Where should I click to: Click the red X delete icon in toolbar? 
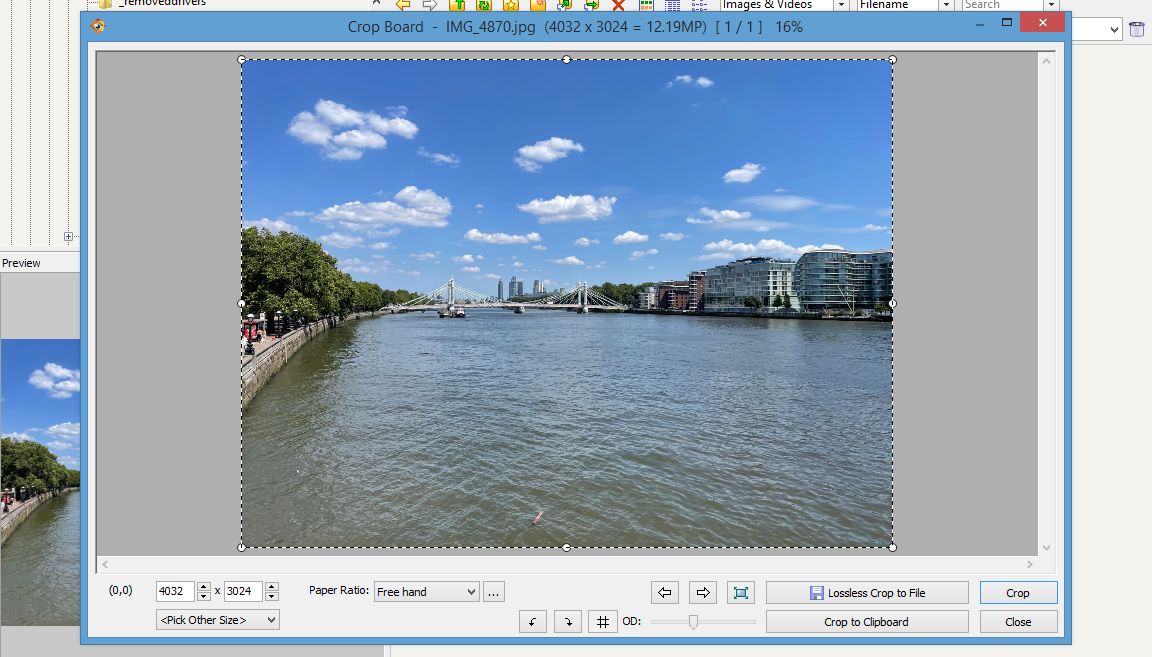619,5
